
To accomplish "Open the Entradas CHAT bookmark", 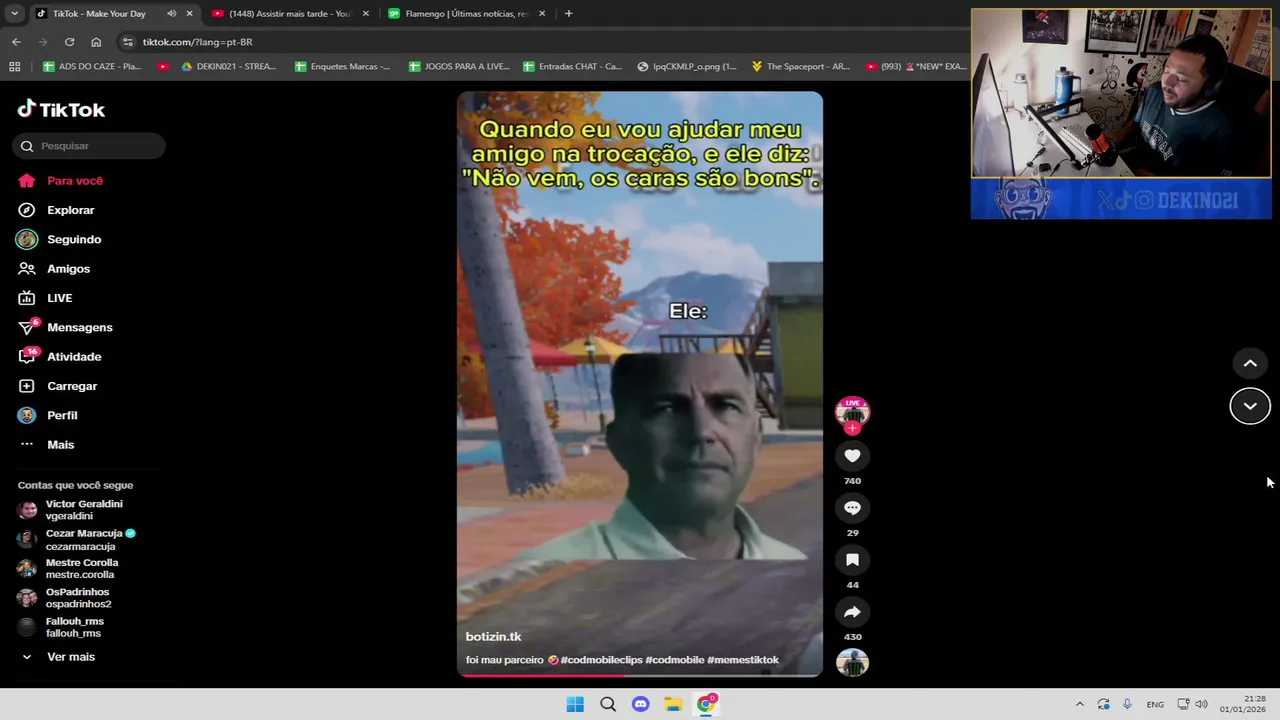I will pyautogui.click(x=572, y=66).
